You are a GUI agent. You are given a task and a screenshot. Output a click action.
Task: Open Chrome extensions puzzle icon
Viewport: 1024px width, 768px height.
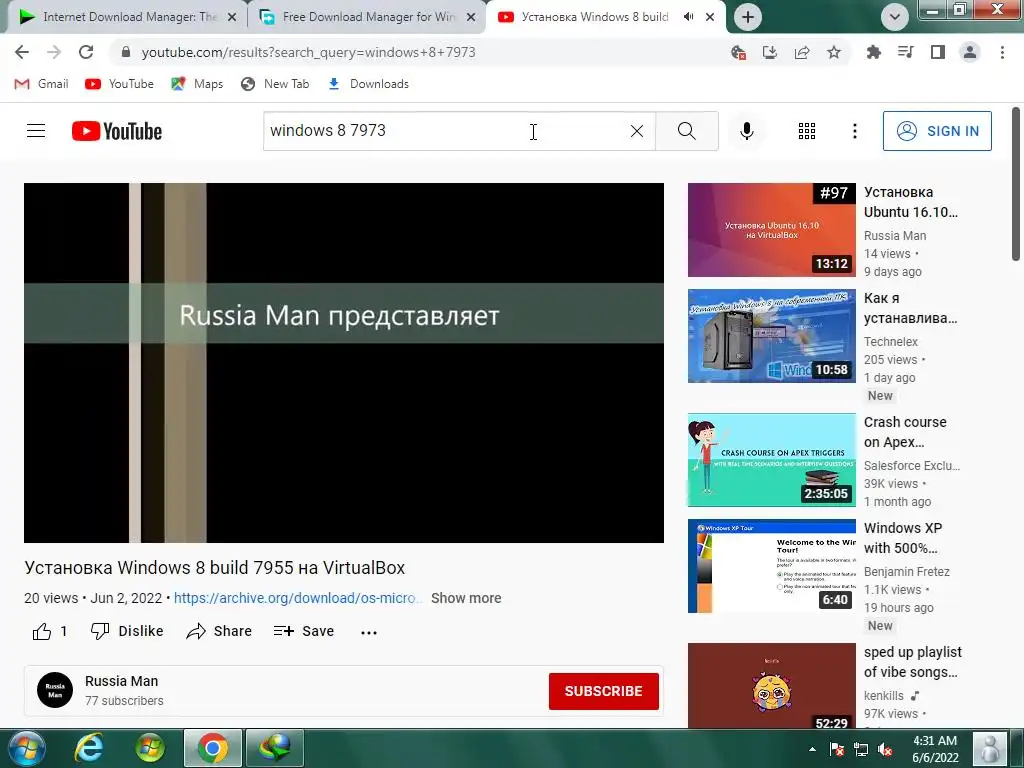(x=873, y=52)
